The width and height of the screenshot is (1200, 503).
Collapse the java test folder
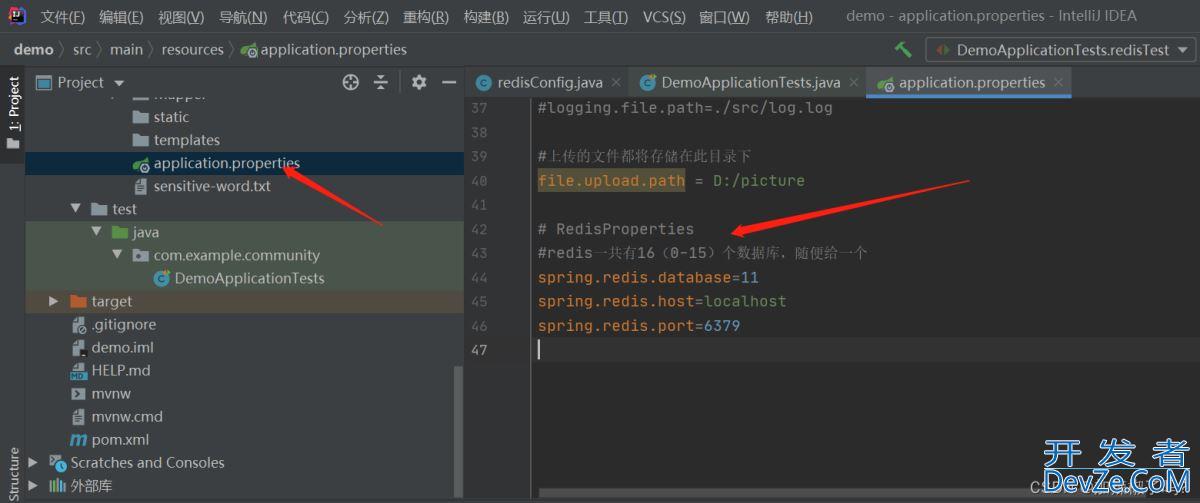96,232
